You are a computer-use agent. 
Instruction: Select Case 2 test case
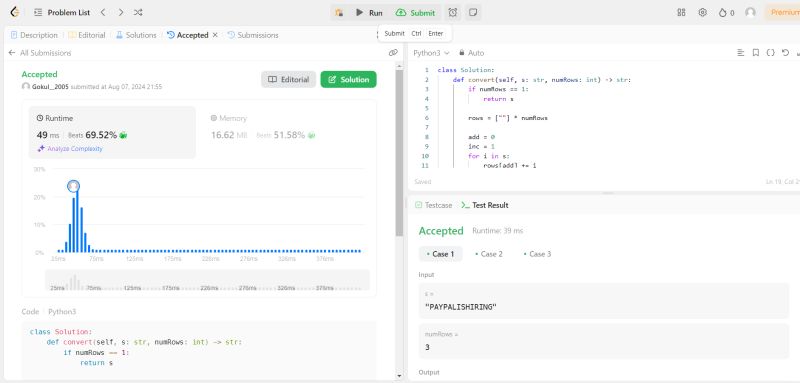click(x=489, y=254)
